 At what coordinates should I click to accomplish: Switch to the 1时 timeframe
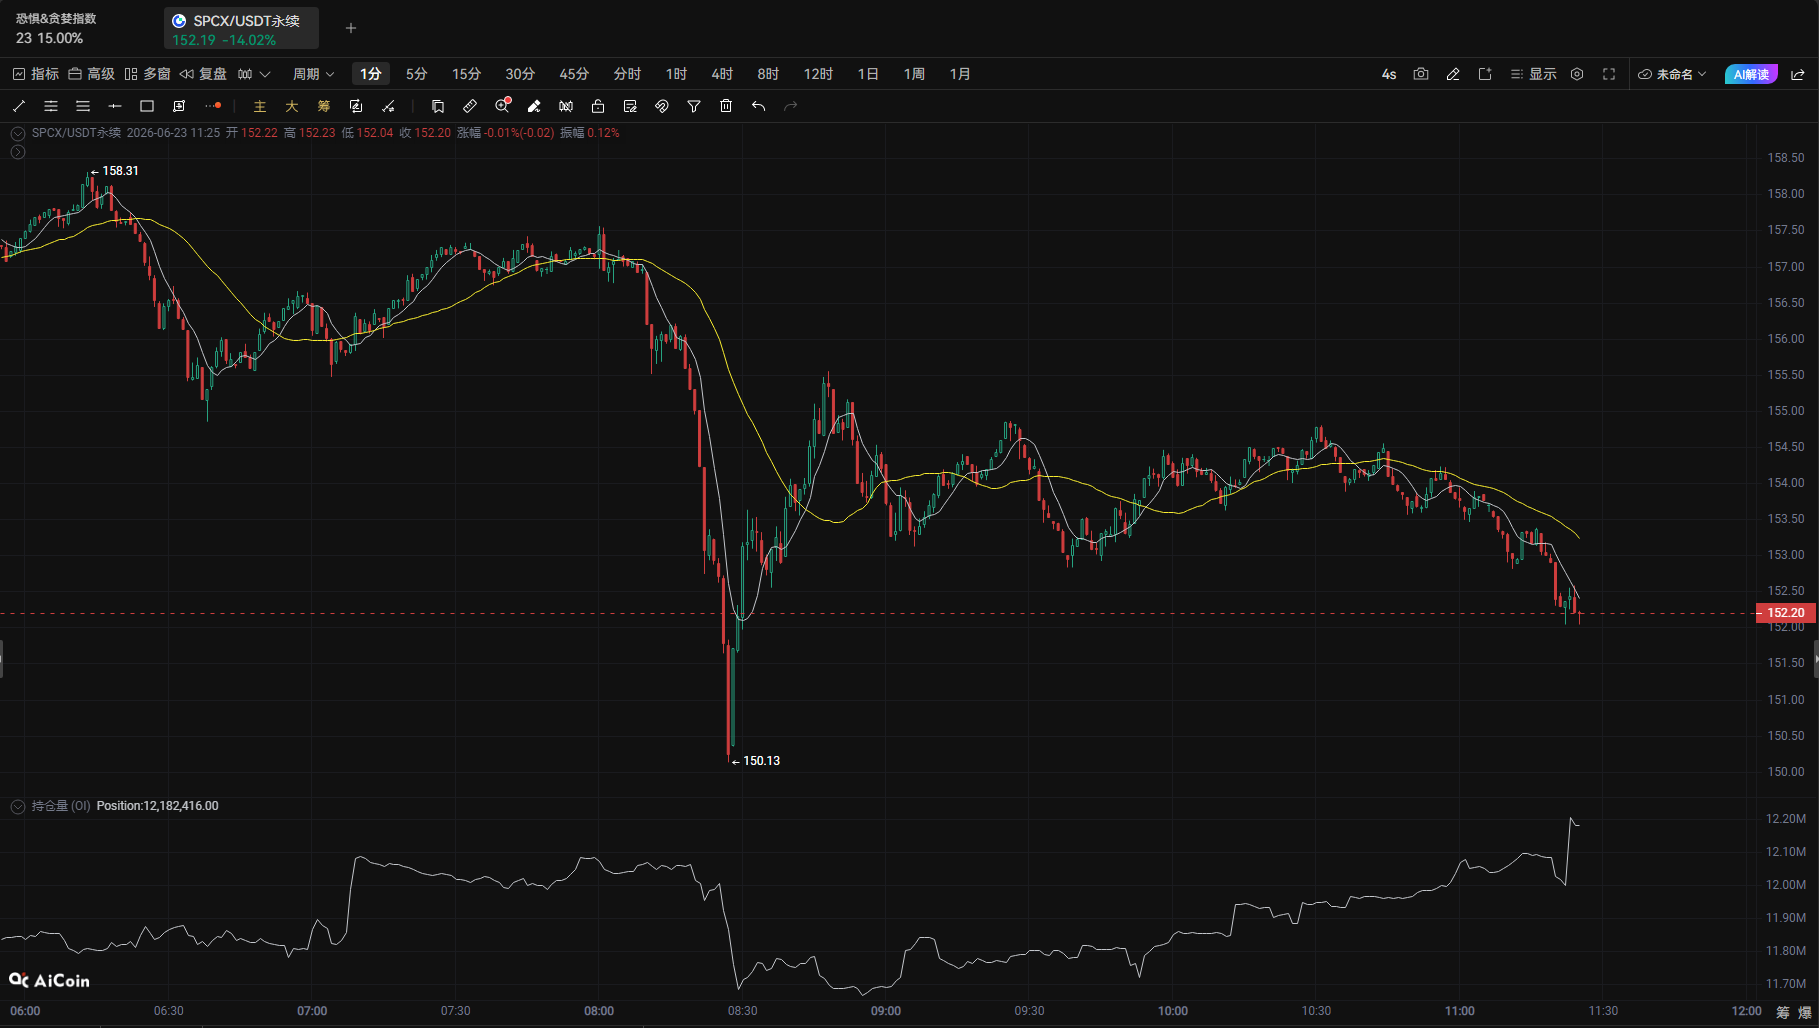[677, 74]
